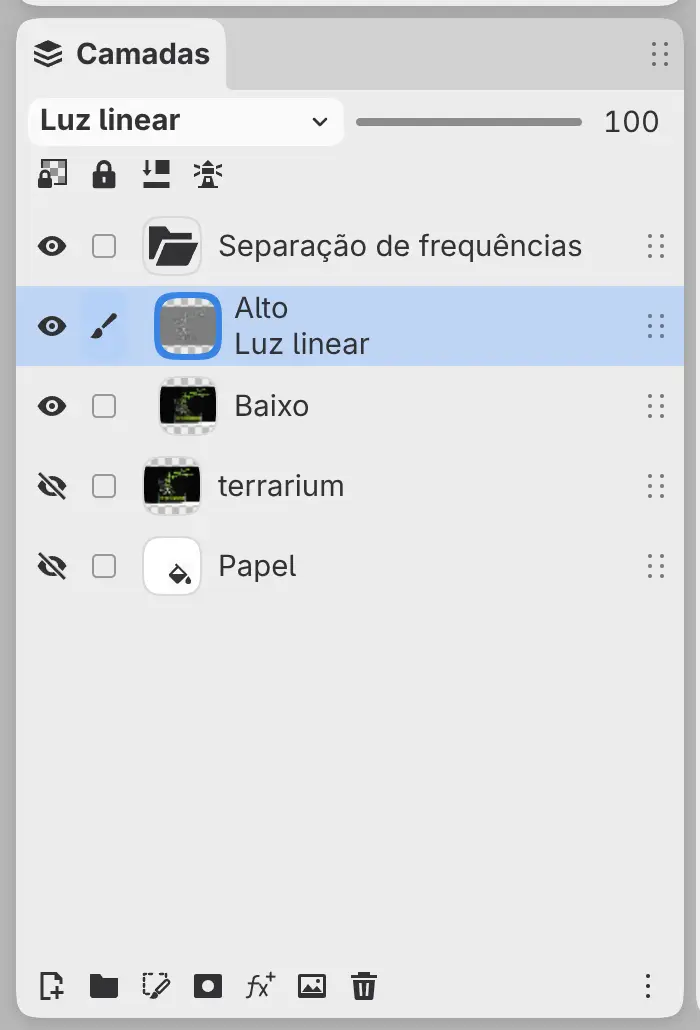Click the Baixo layer thumbnail

coord(188,406)
